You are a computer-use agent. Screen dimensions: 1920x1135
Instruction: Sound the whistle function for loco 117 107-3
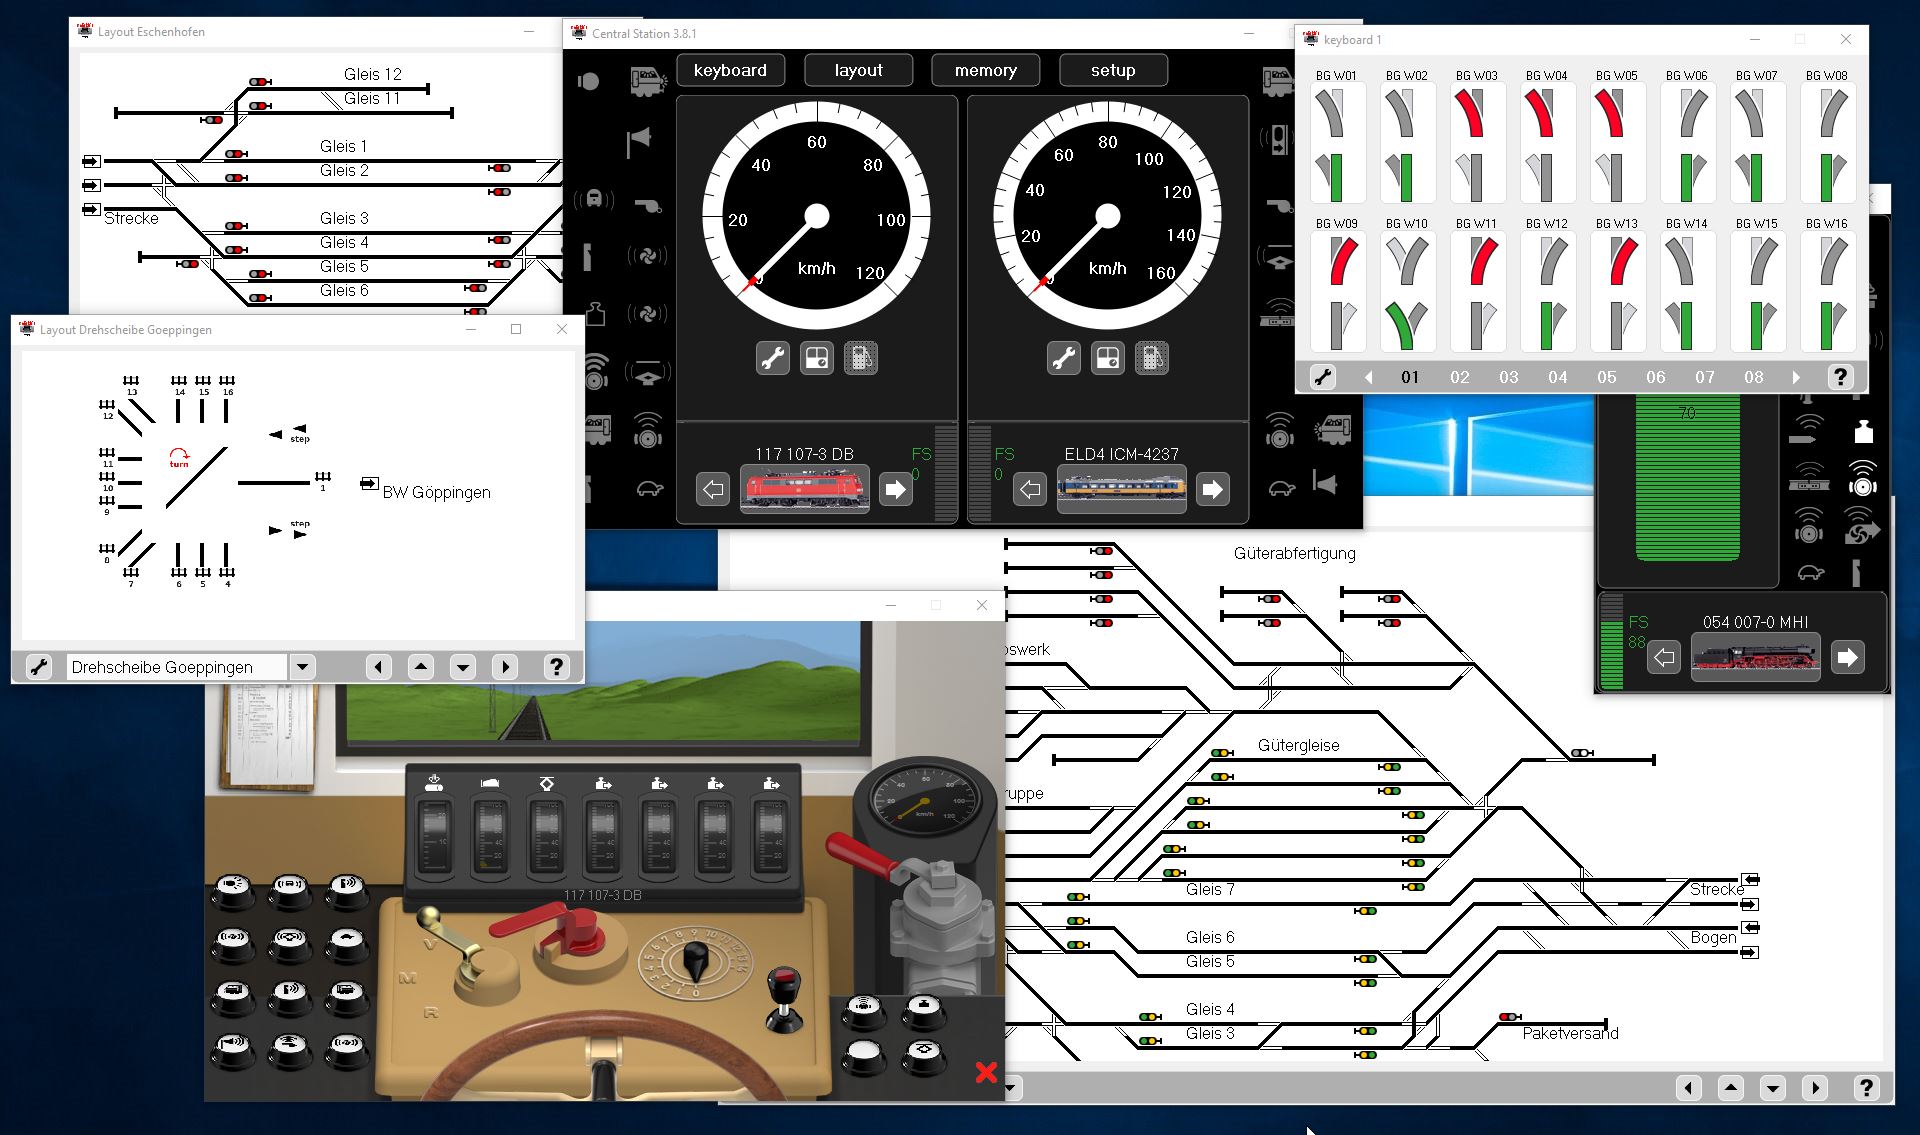coord(648,205)
